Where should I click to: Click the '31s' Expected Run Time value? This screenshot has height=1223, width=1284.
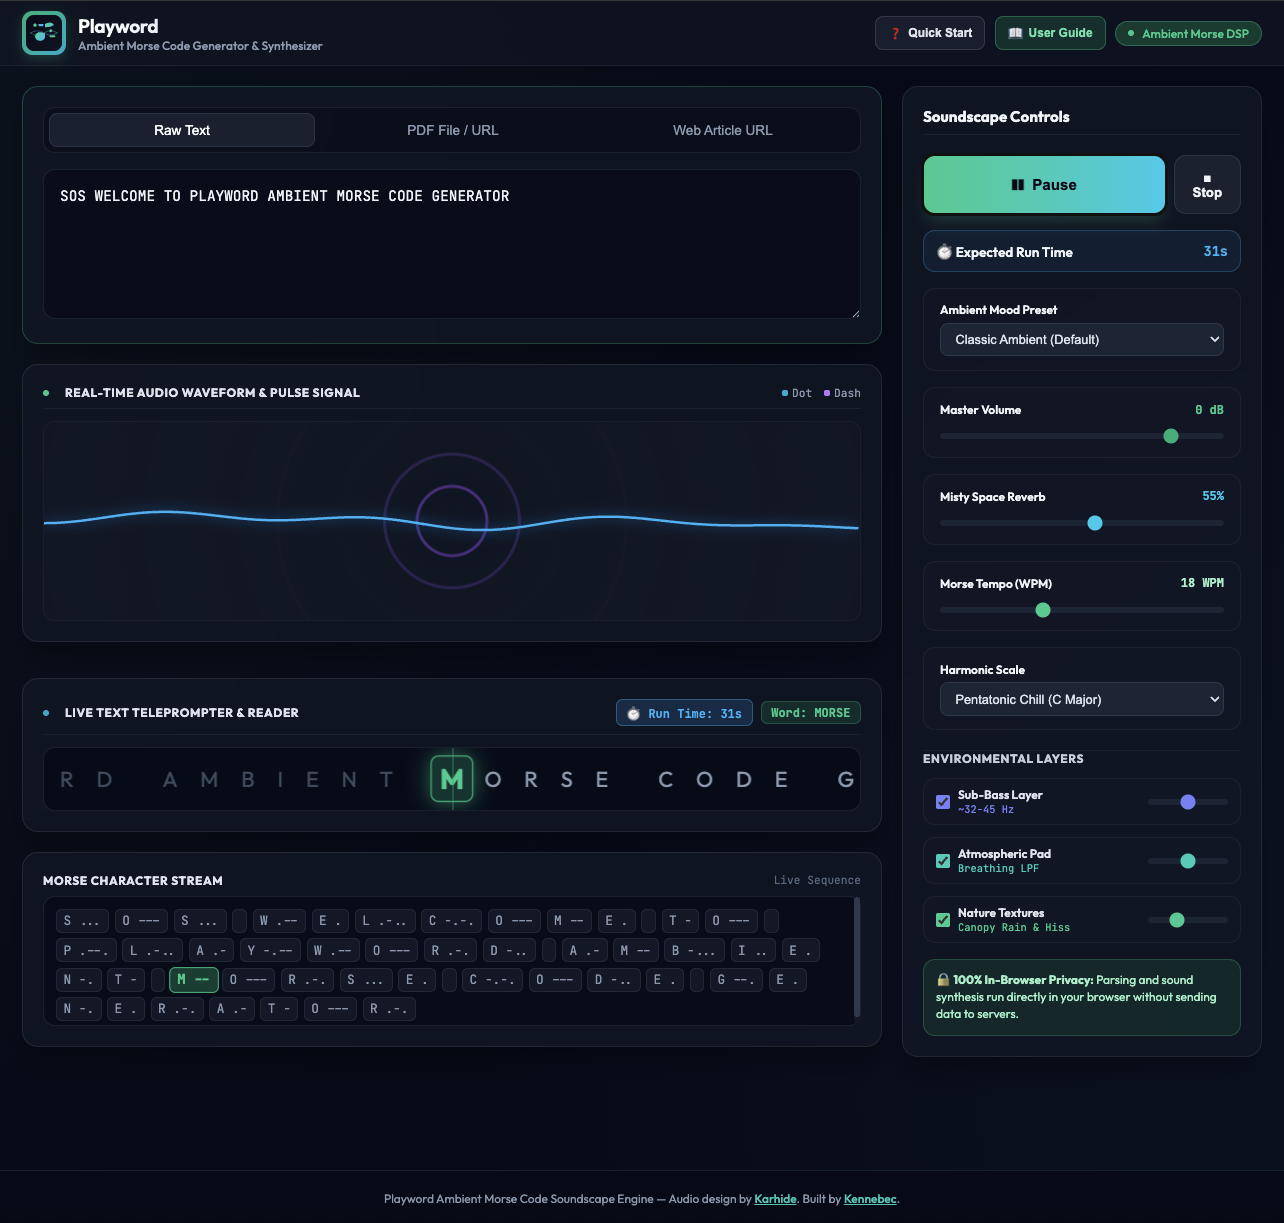(x=1215, y=252)
